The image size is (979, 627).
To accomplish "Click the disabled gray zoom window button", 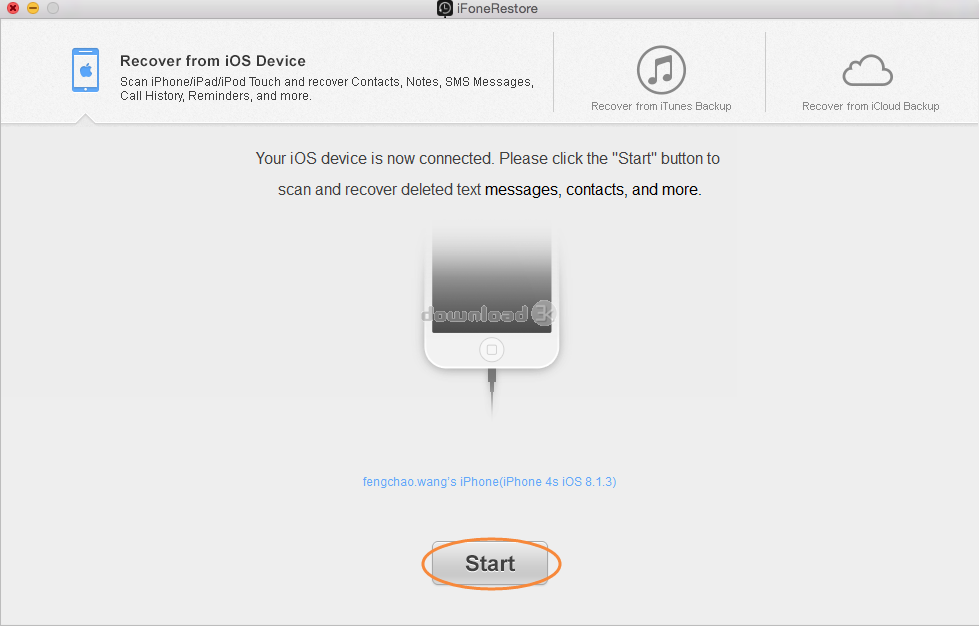I will pyautogui.click(x=53, y=8).
